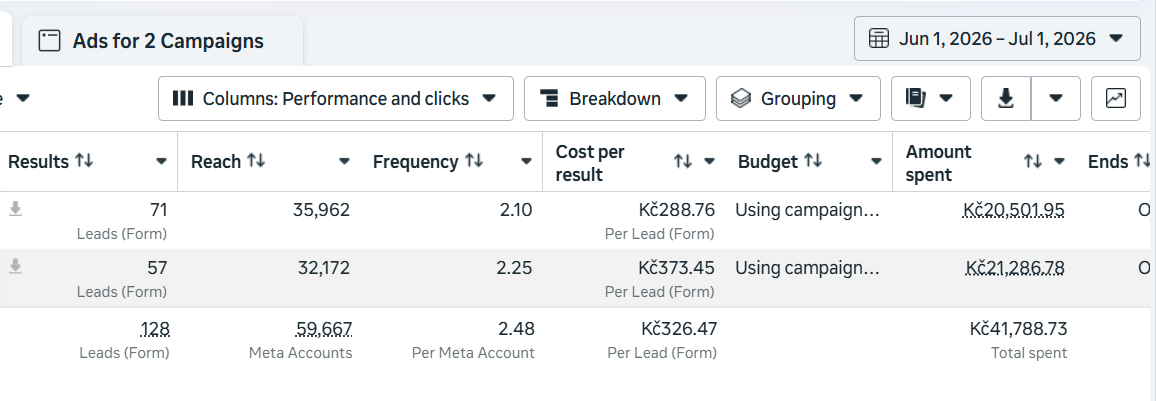Open the Grouping dropdown

[x=798, y=99]
